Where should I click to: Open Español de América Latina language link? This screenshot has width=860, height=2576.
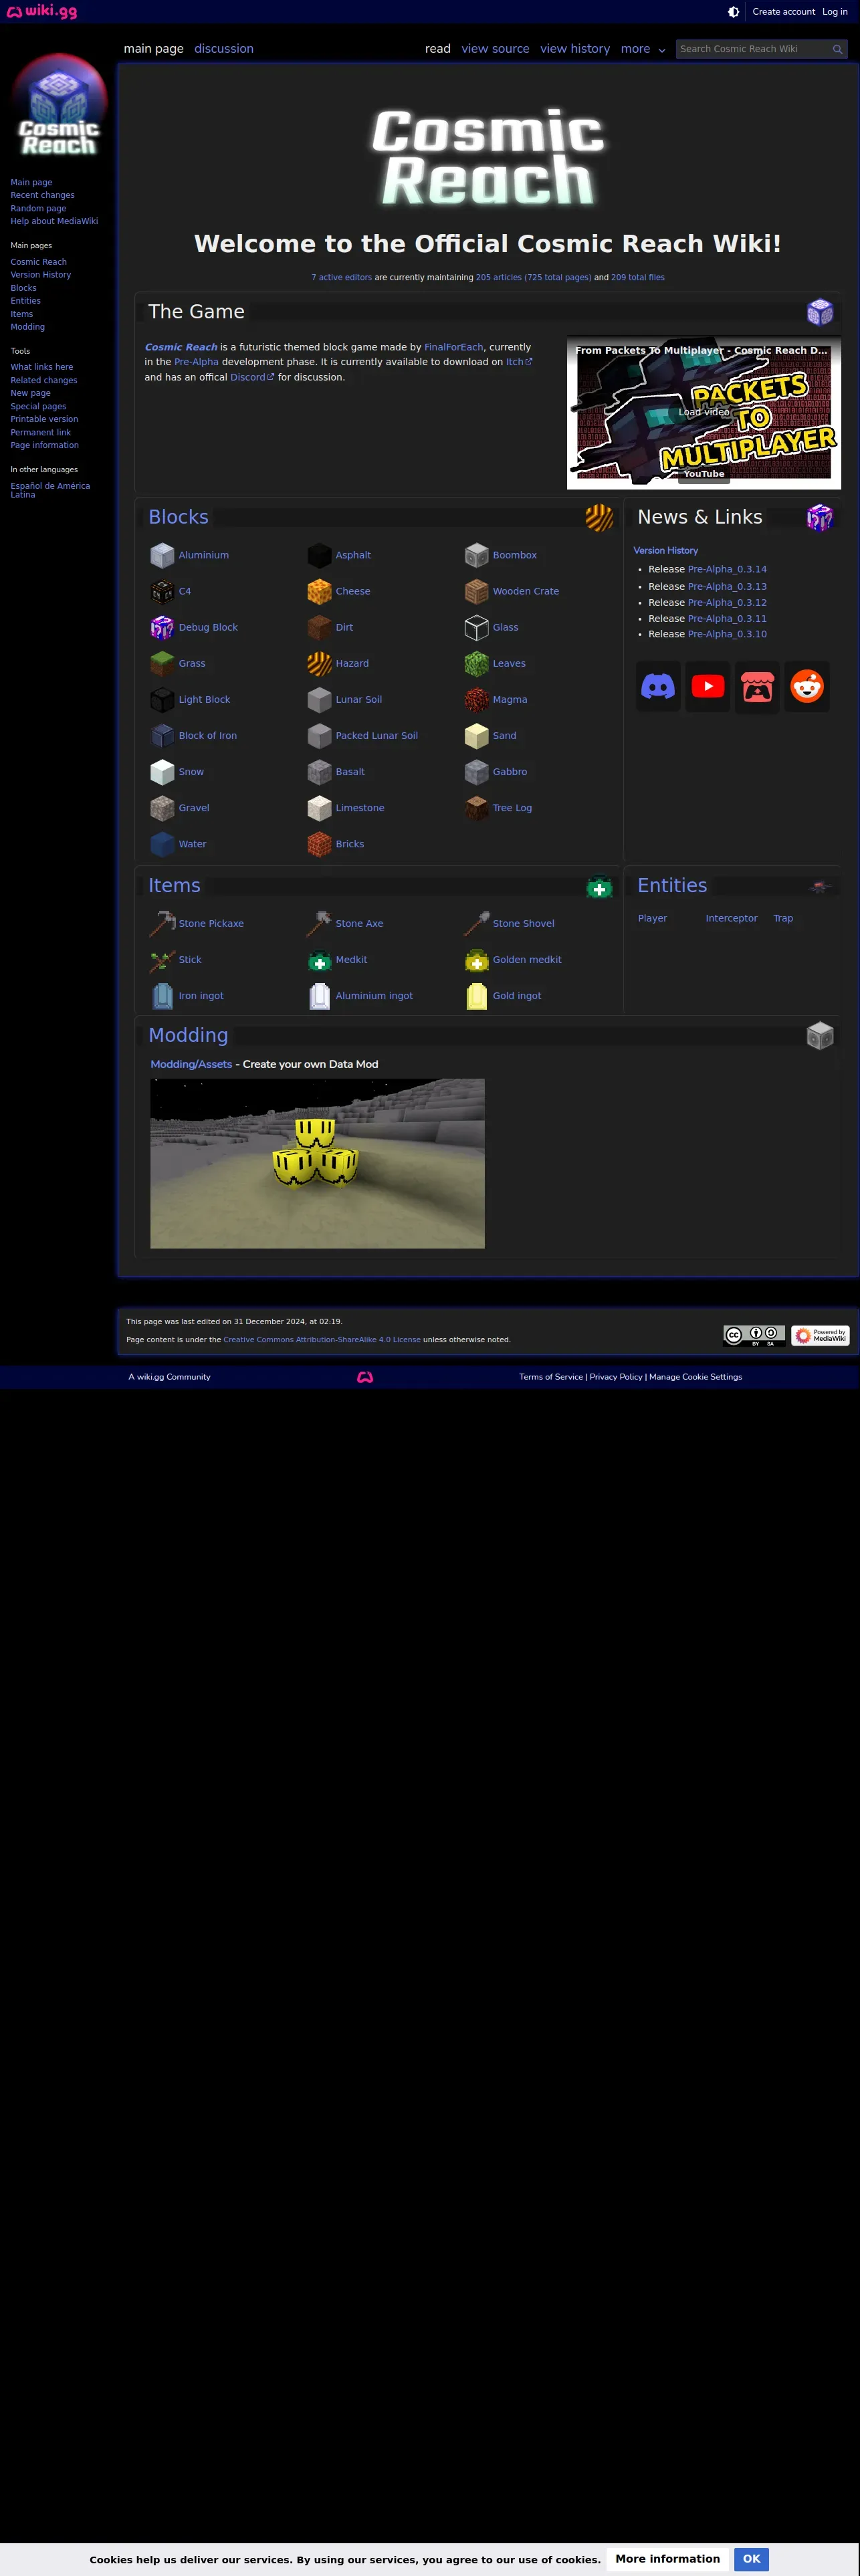pos(50,490)
